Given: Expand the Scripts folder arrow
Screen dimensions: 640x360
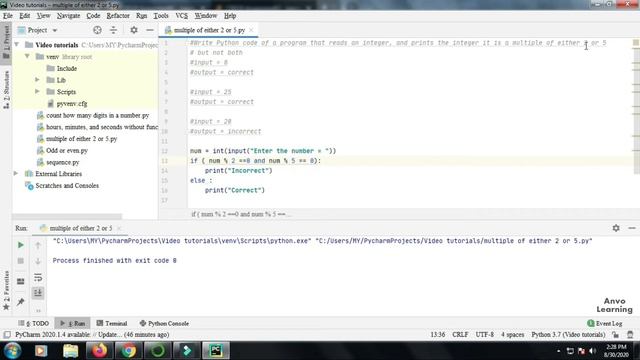Looking at the screenshot, I should pos(37,91).
